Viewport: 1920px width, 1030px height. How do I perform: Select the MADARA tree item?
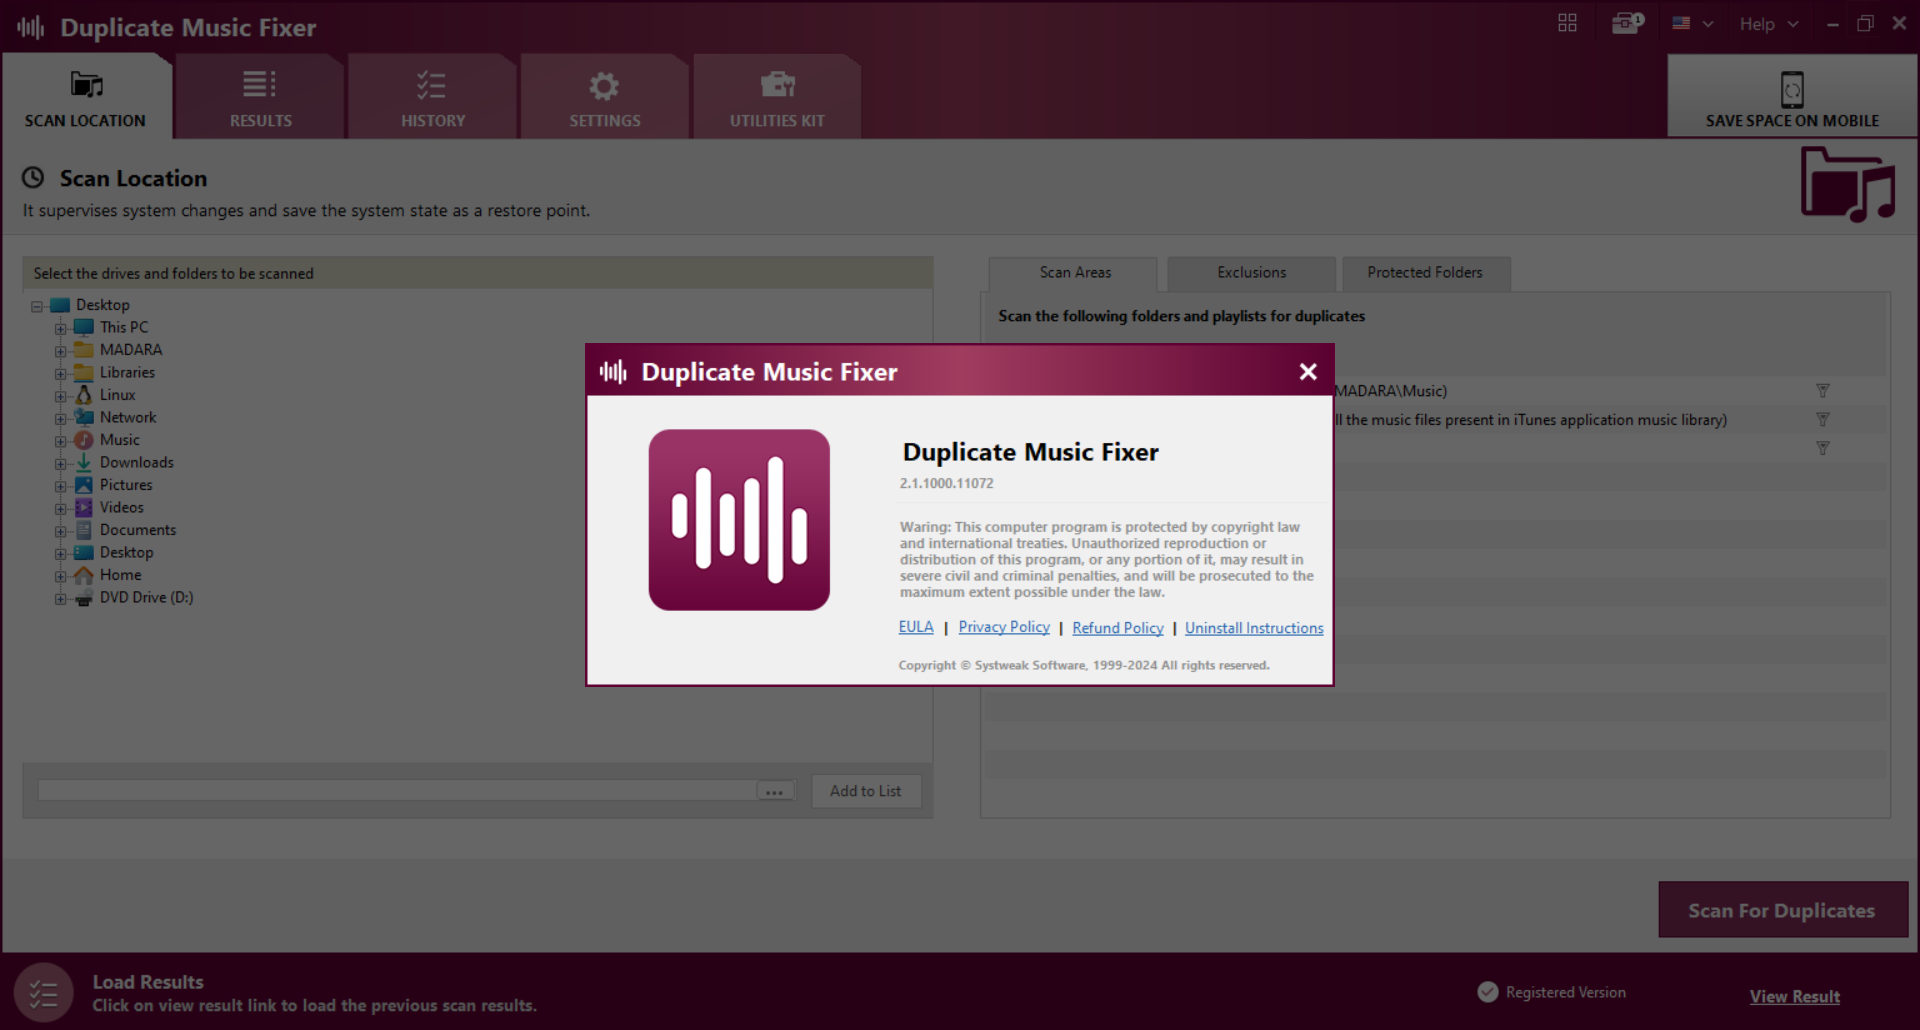[130, 350]
